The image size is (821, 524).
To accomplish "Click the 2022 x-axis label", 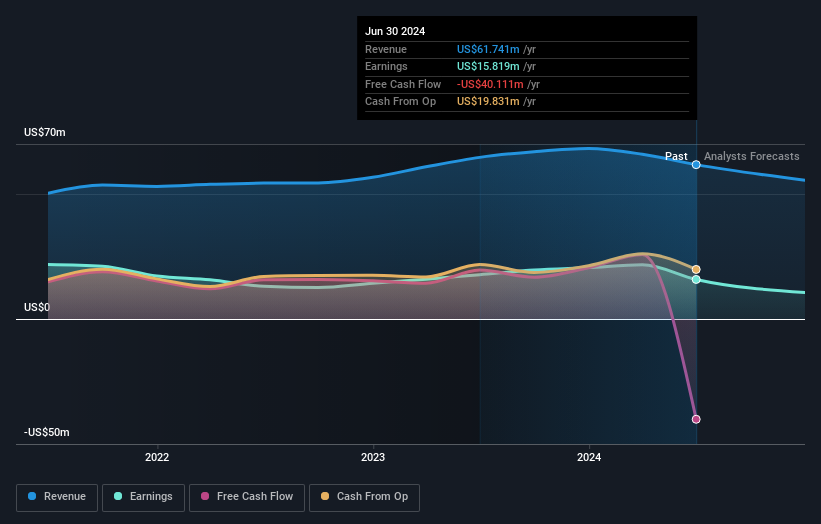I will pos(157,457).
